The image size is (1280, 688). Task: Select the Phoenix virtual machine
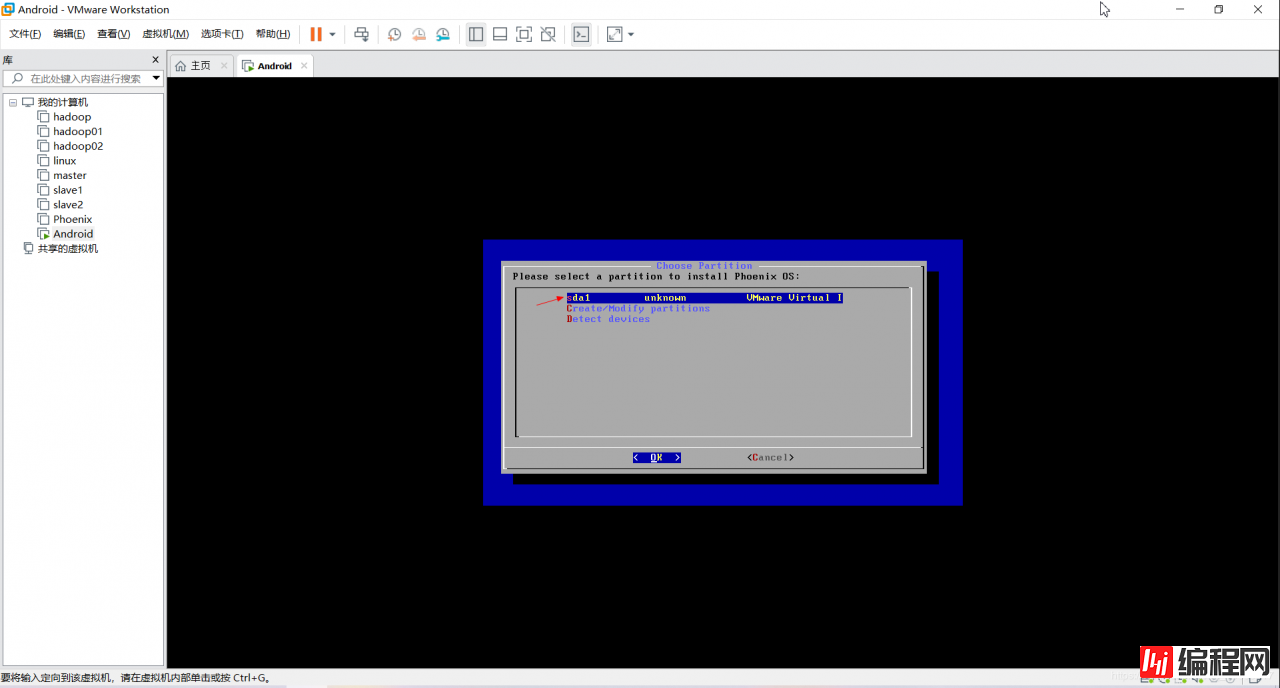72,219
